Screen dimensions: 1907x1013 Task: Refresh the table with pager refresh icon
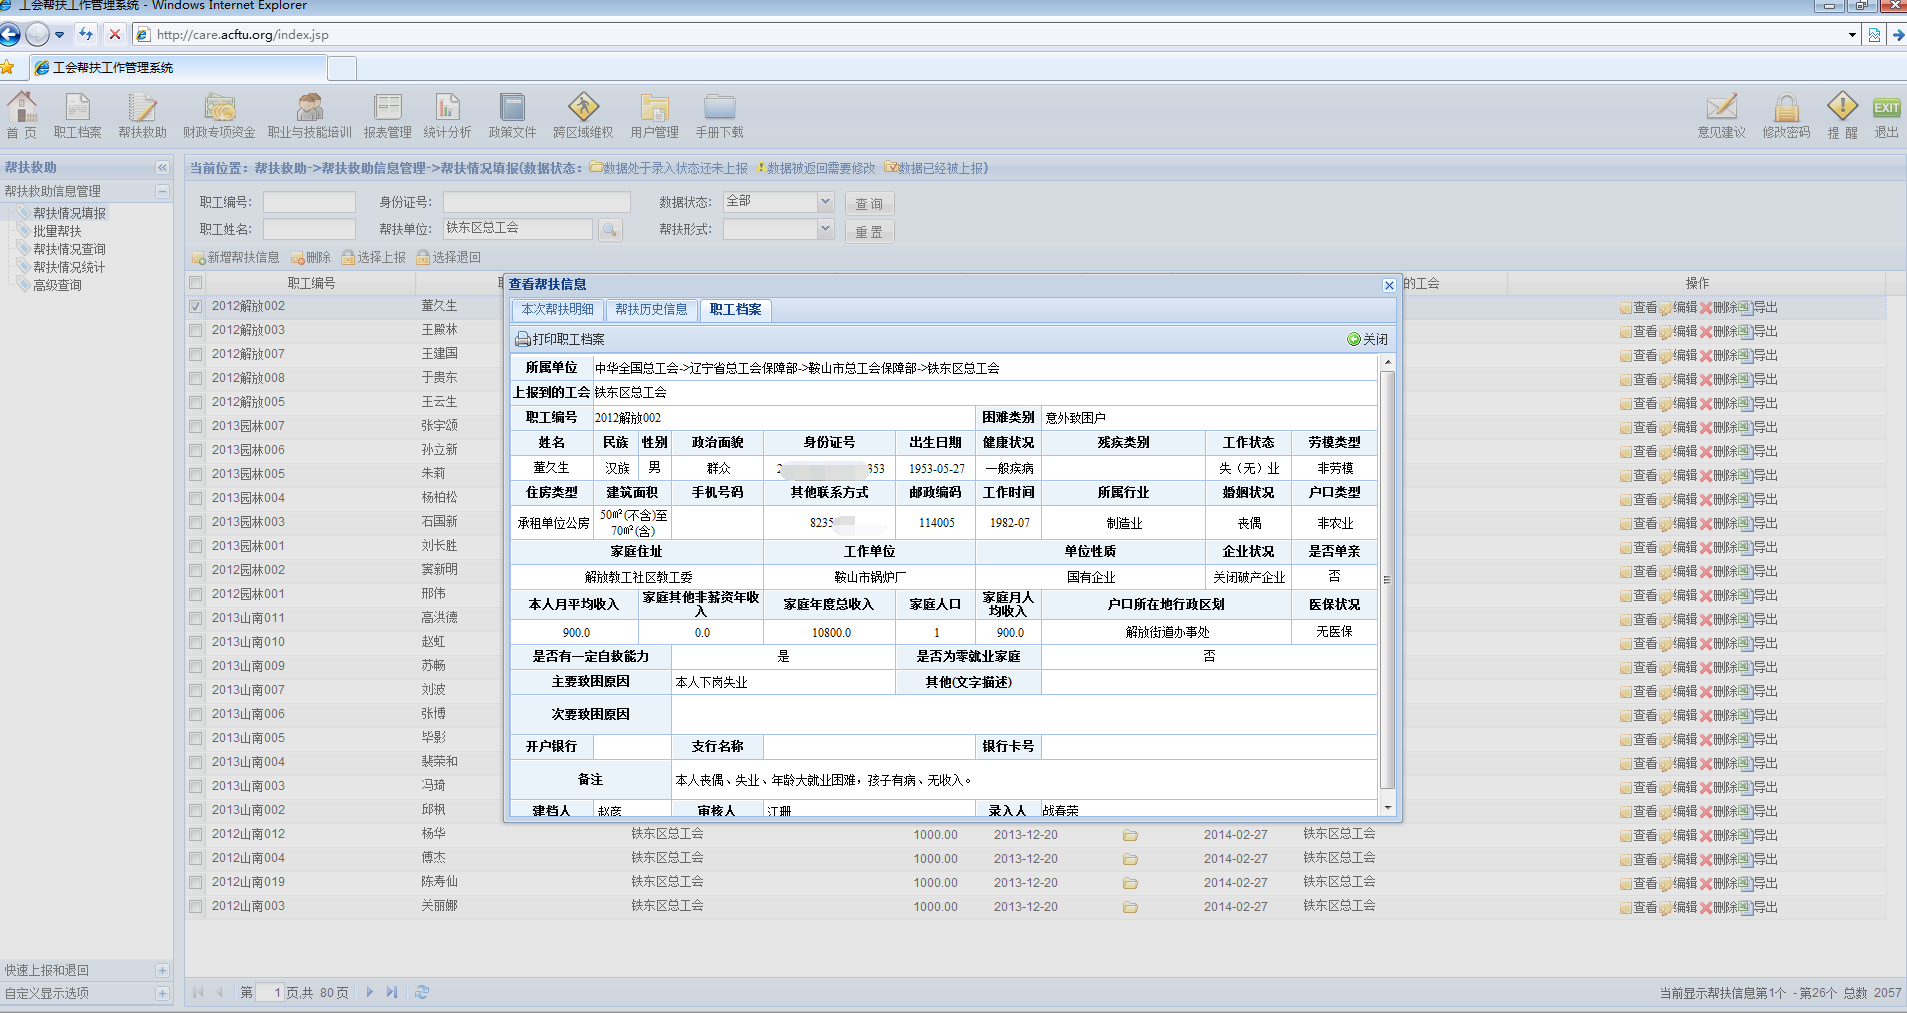[x=422, y=992]
